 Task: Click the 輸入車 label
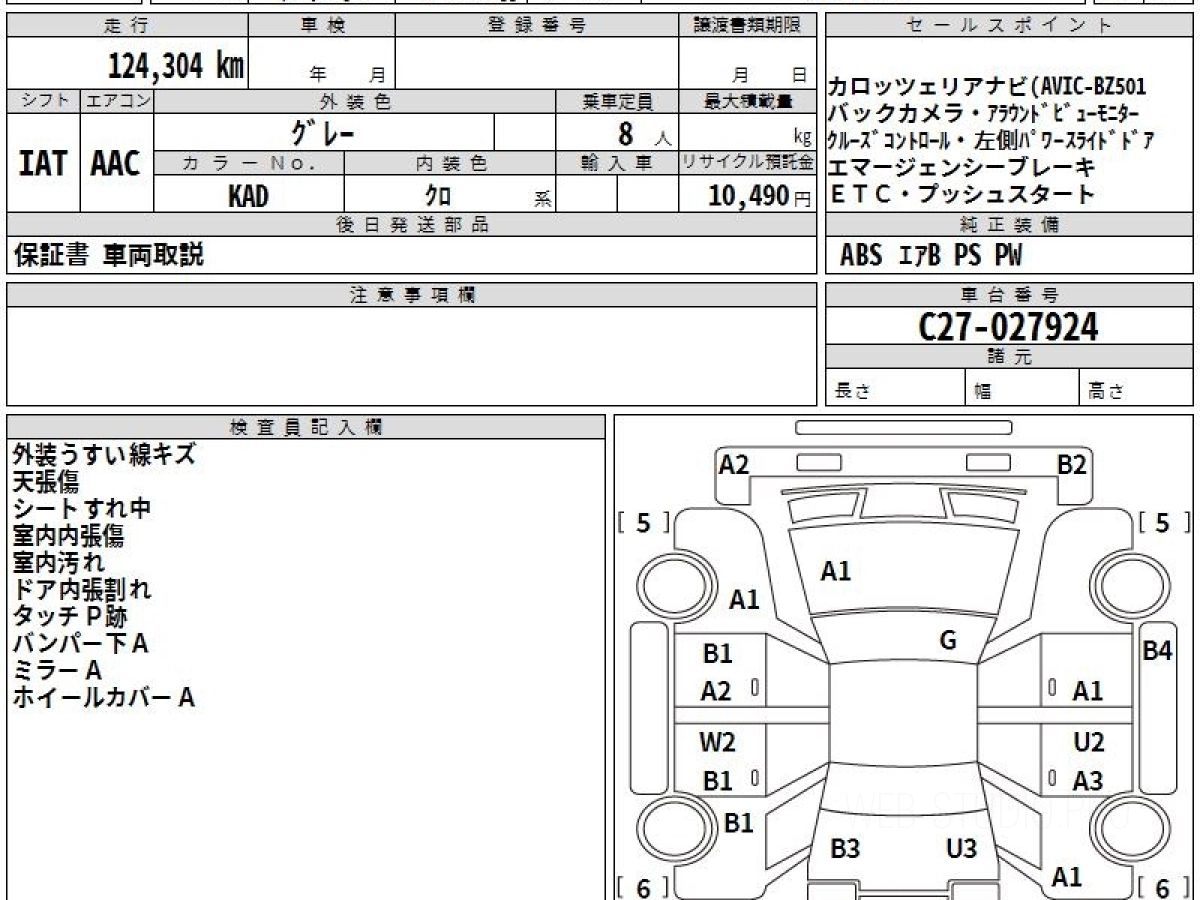point(617,162)
